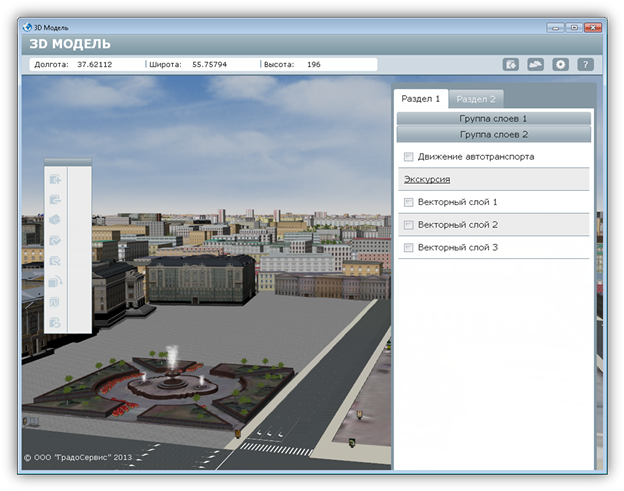624x491 pixels.
Task: Expand the Группа слоев 1 header
Action: pos(493,118)
